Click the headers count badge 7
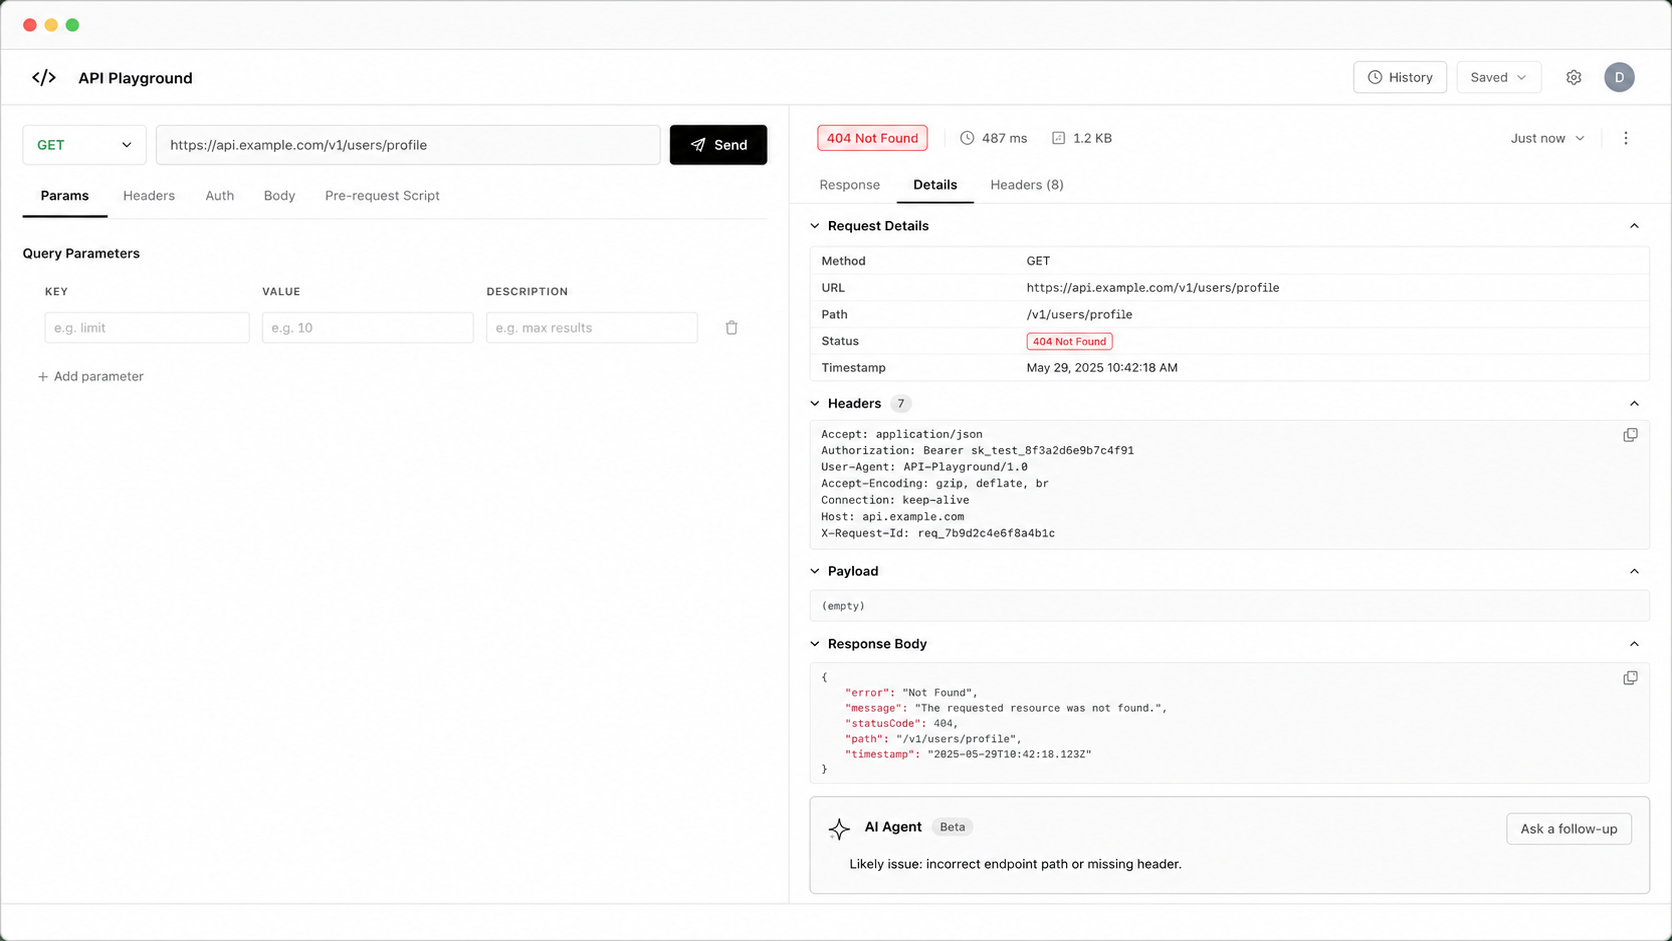This screenshot has height=941, width=1672. tap(900, 404)
